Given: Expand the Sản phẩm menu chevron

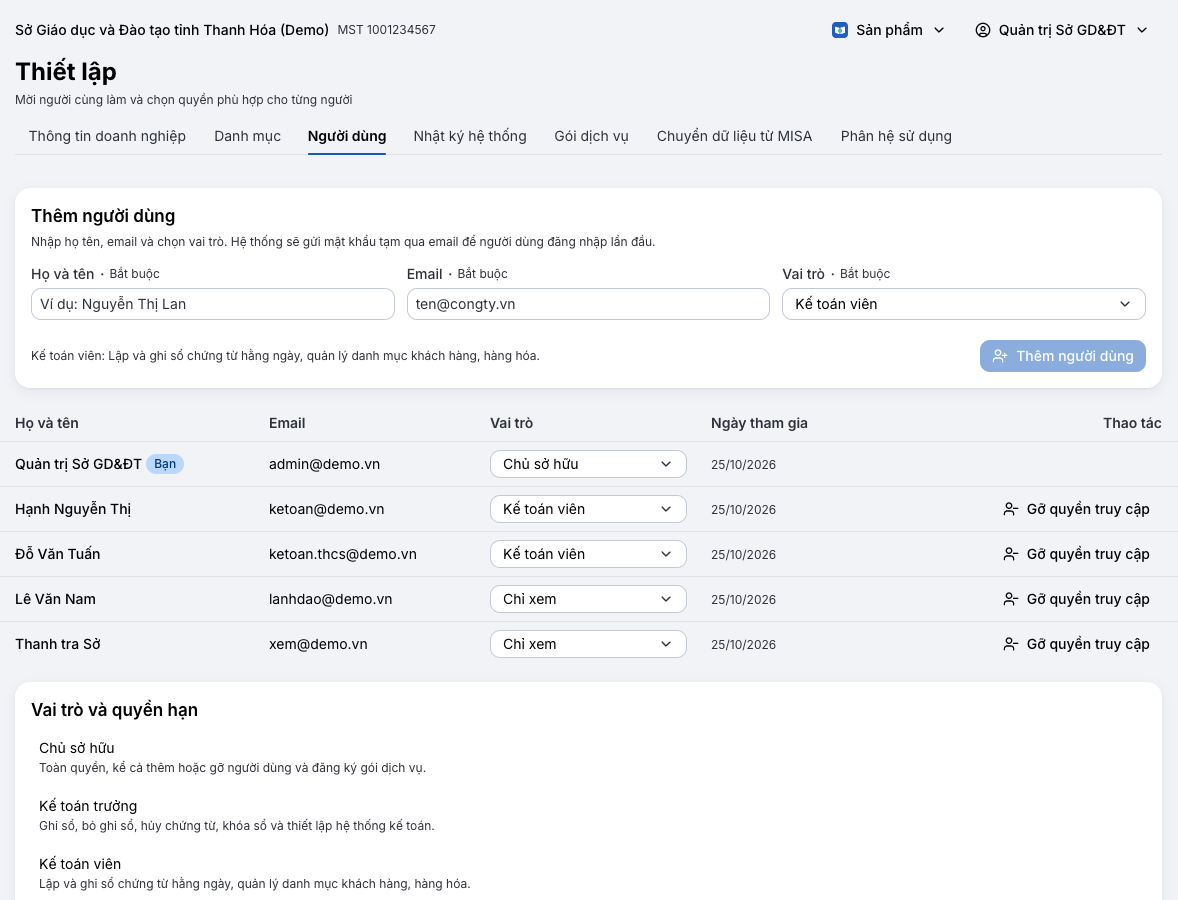Looking at the screenshot, I should (939, 30).
